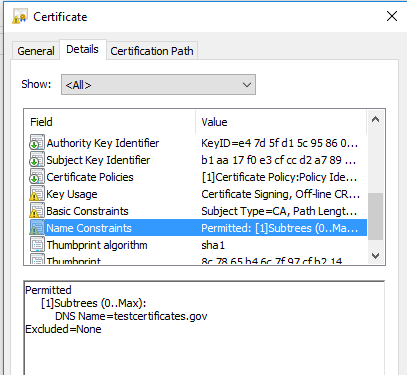This screenshot has height=381, width=407.
Task: Click the field list scrollbar thumb
Action: click(375, 216)
